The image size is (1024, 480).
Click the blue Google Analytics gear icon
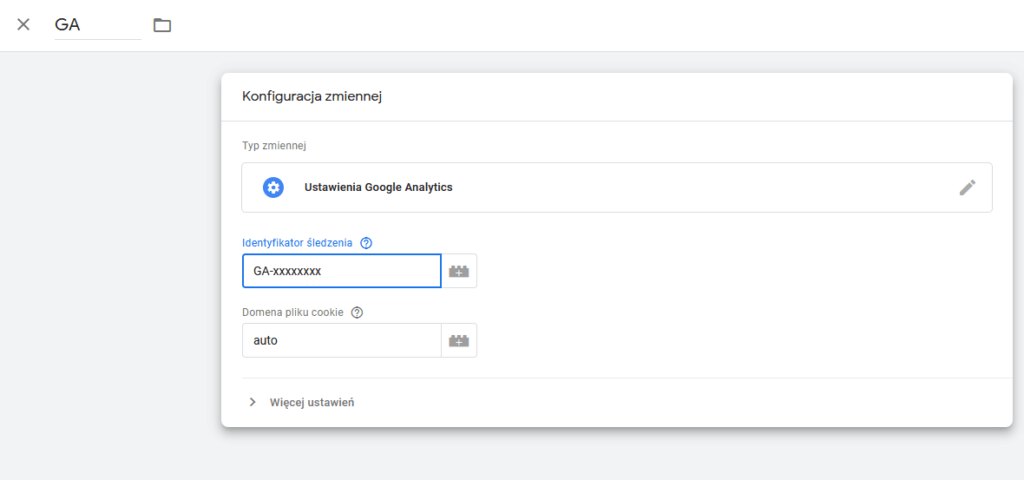273,187
